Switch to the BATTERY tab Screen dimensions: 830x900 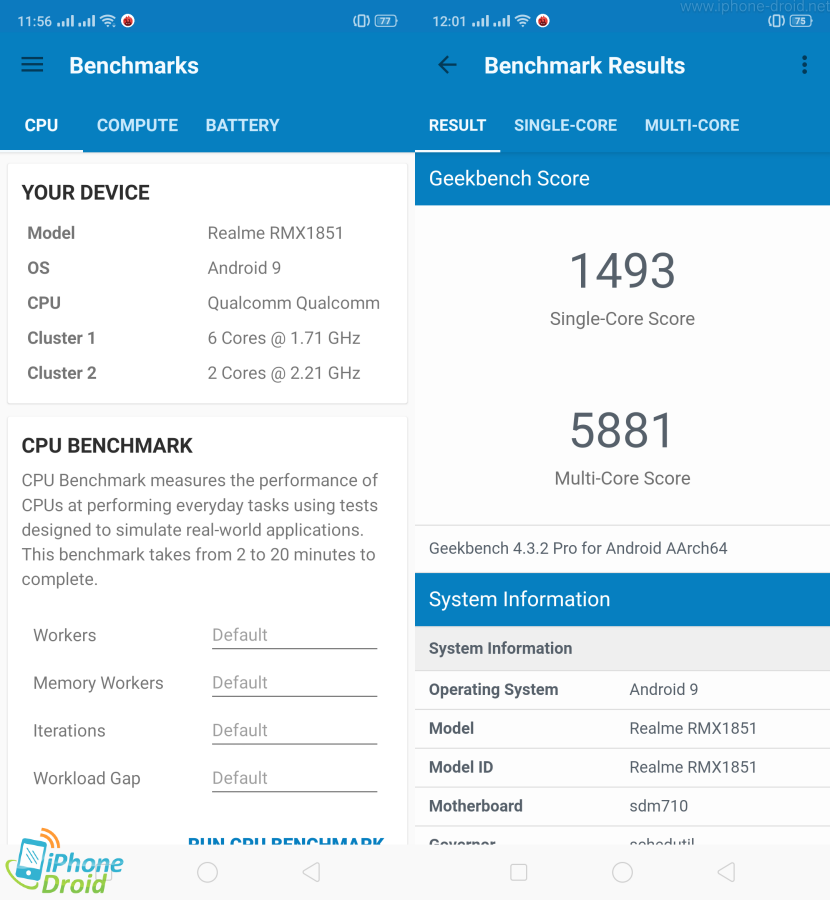(242, 125)
